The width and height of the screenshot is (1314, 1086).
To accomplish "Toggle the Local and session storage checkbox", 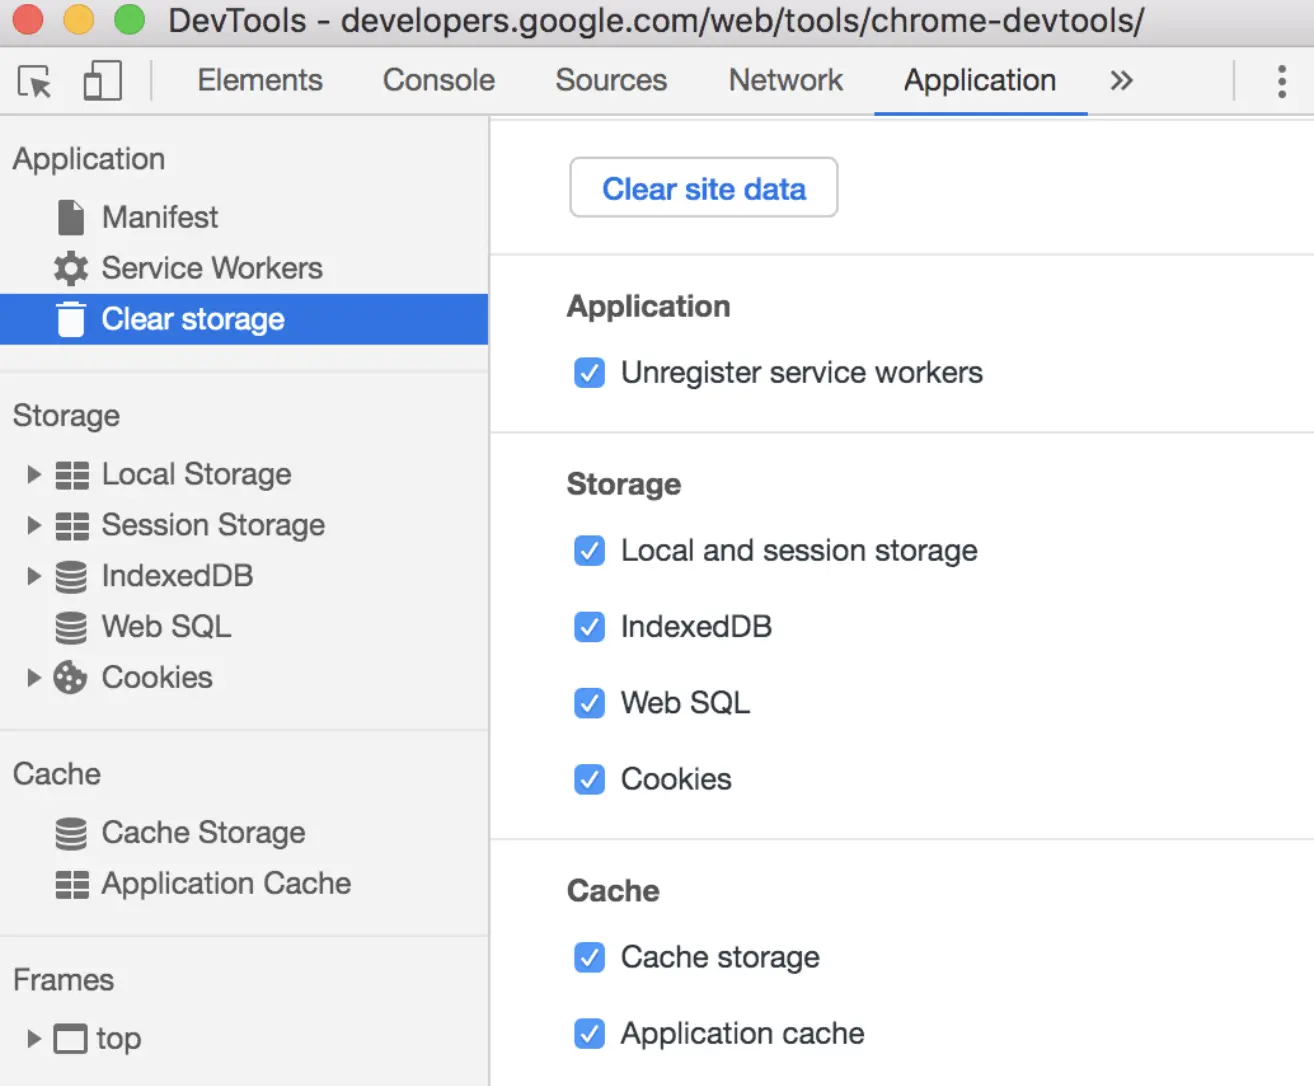I will [x=590, y=551].
